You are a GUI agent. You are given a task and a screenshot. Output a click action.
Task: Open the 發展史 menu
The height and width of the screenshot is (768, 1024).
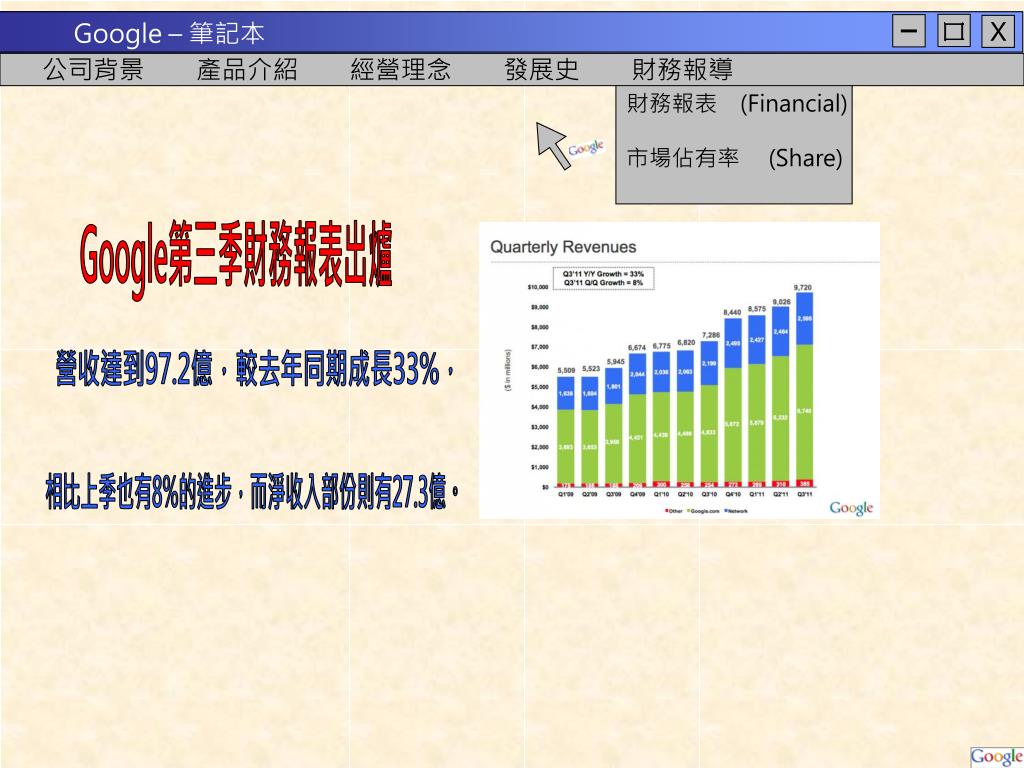541,69
